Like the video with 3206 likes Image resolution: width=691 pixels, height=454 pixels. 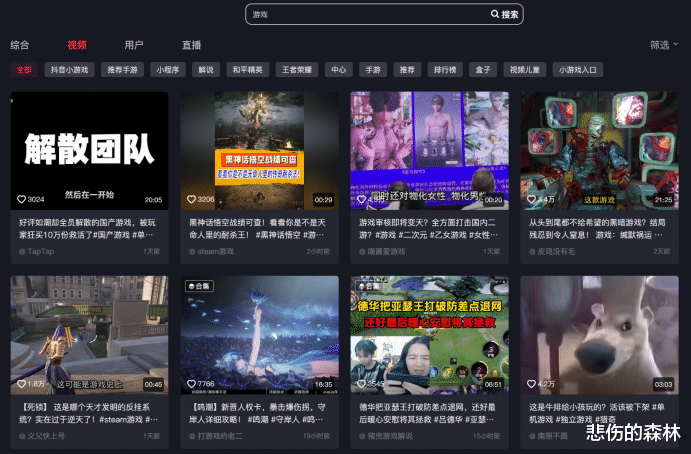pos(191,199)
